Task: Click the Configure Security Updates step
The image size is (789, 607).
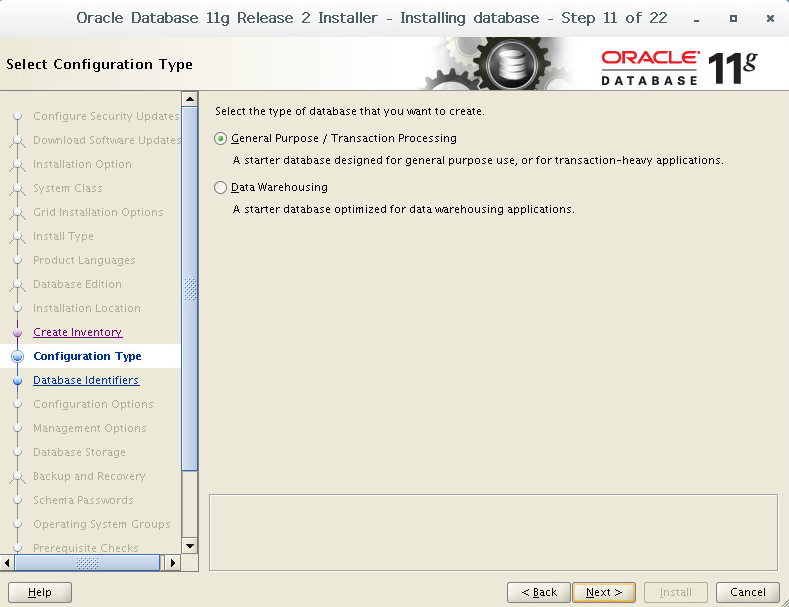Action: [x=106, y=116]
